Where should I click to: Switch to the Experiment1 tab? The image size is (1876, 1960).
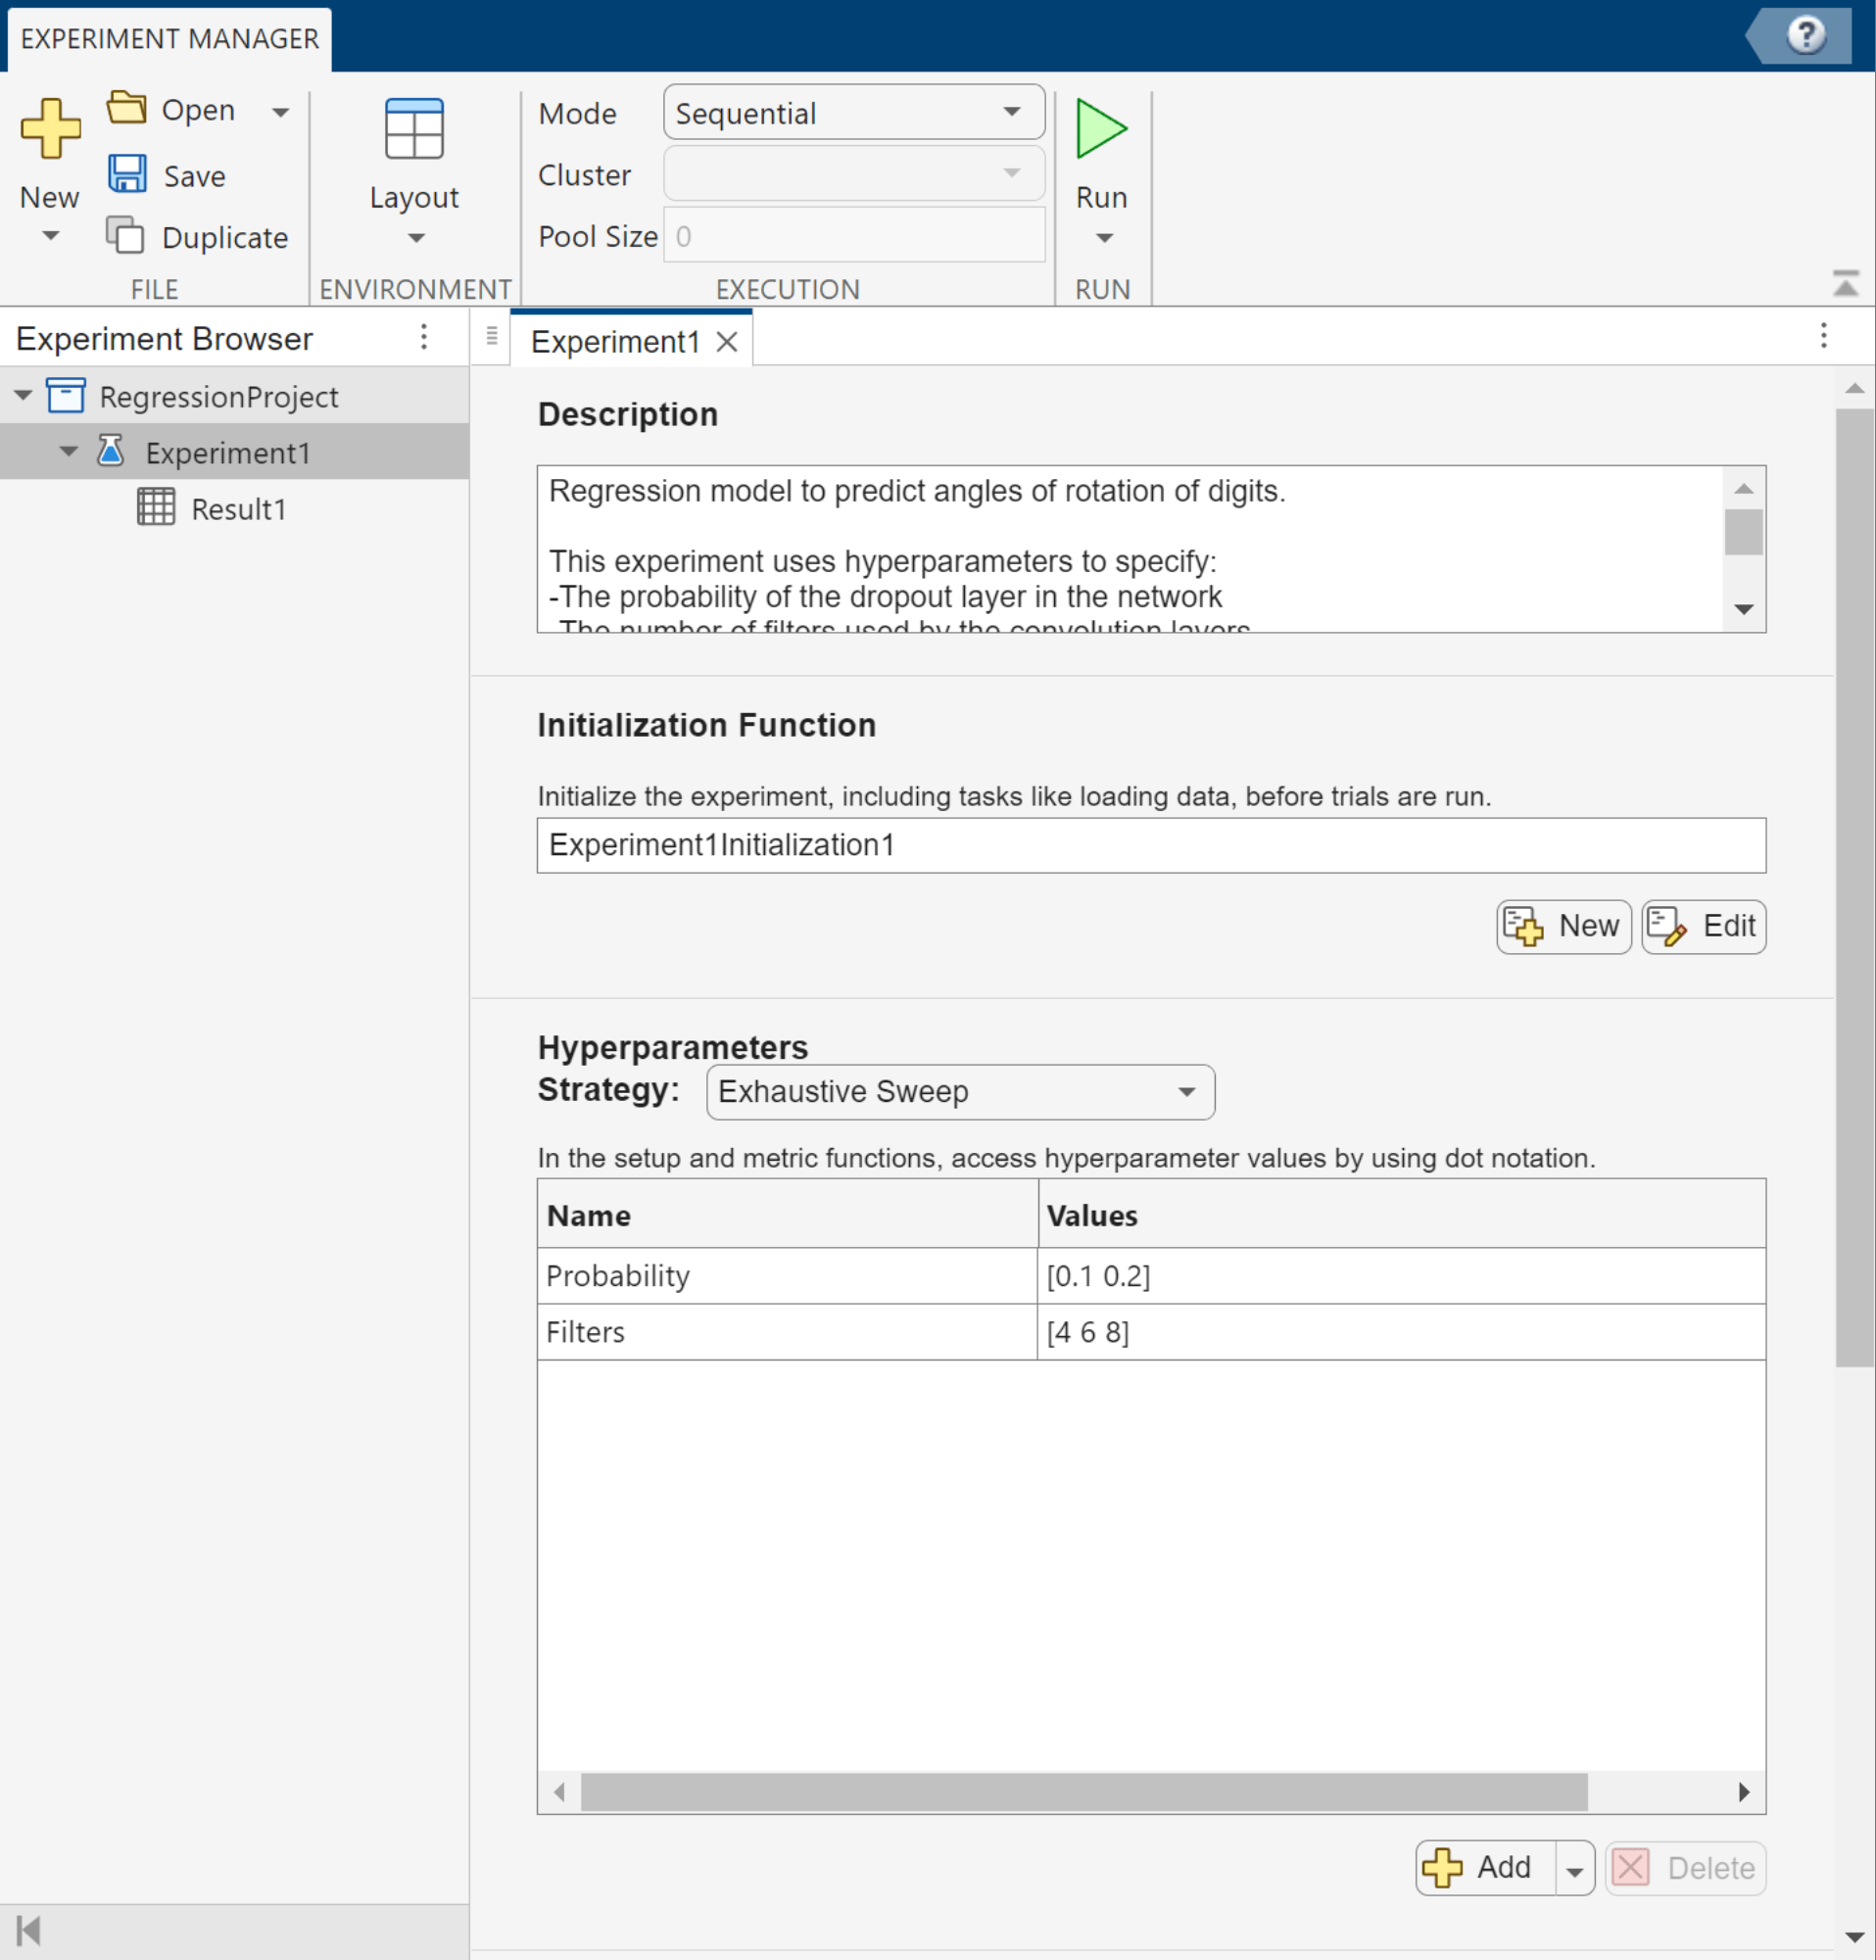[x=614, y=342]
